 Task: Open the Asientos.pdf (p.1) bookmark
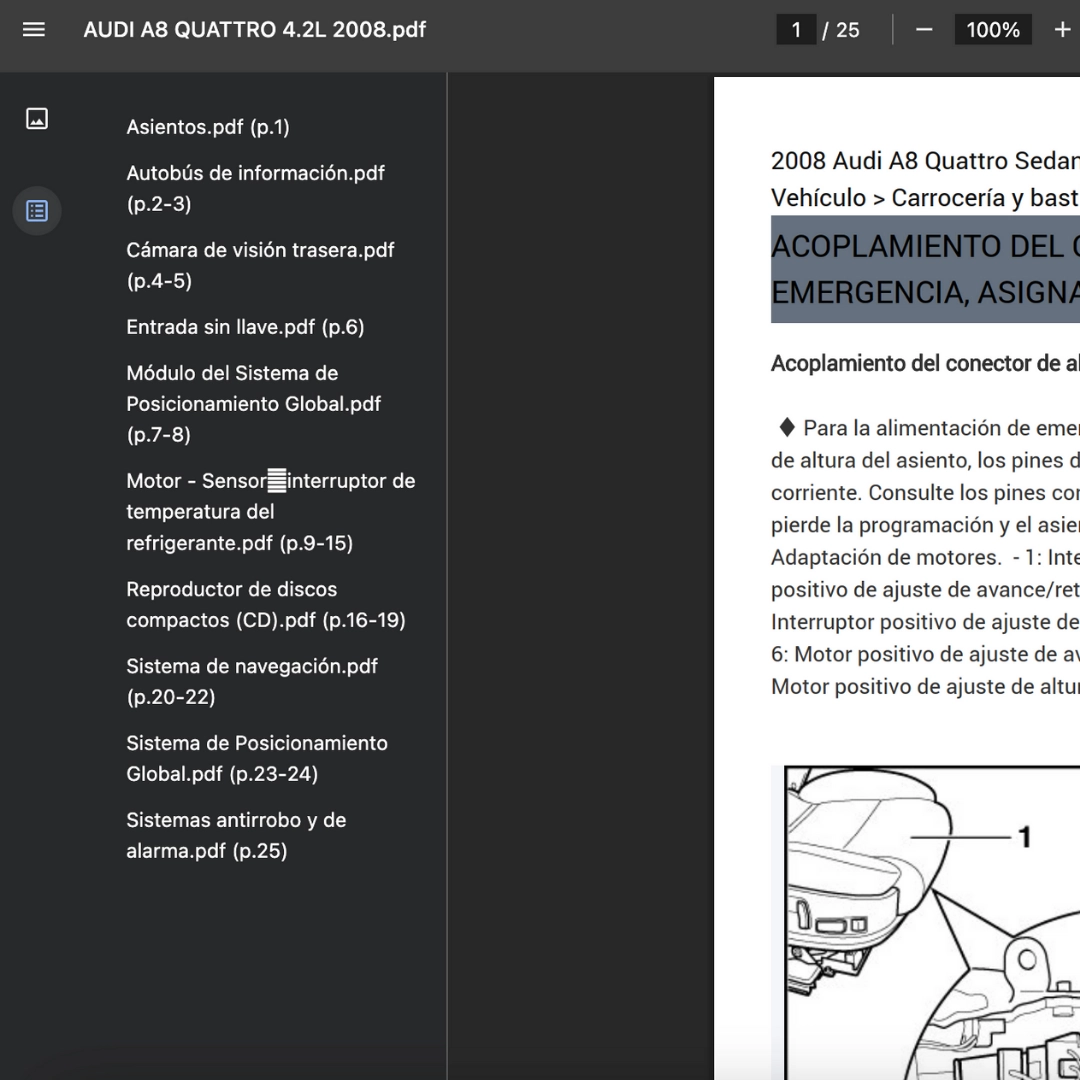(208, 127)
